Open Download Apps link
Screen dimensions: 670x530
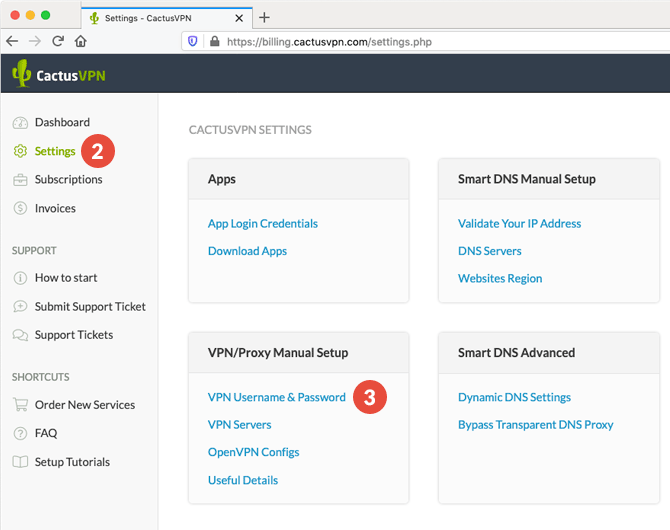pyautogui.click(x=247, y=251)
